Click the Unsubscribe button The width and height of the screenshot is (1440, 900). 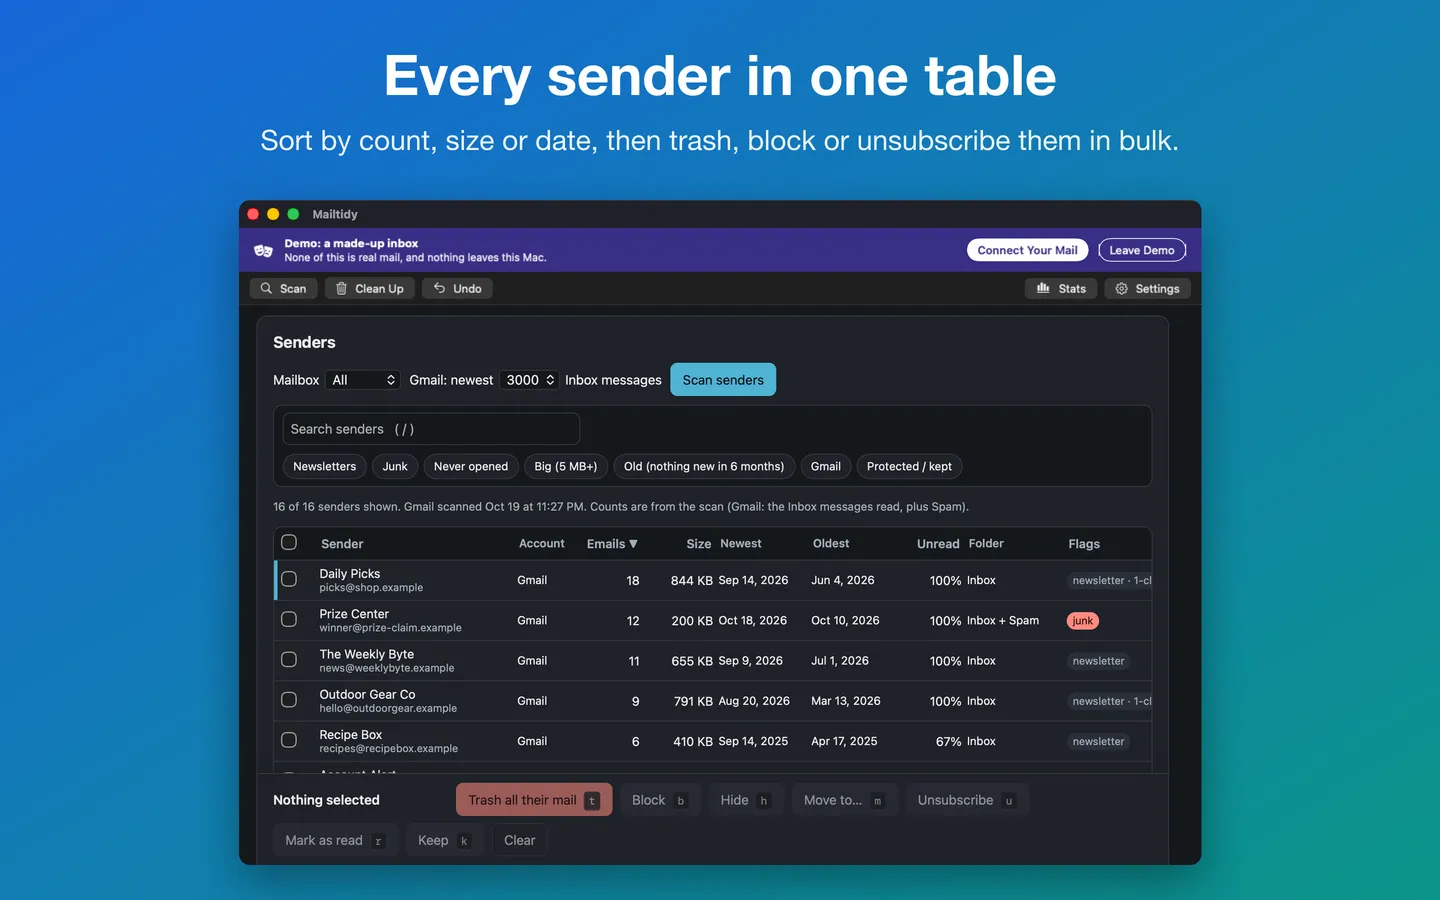coord(967,800)
